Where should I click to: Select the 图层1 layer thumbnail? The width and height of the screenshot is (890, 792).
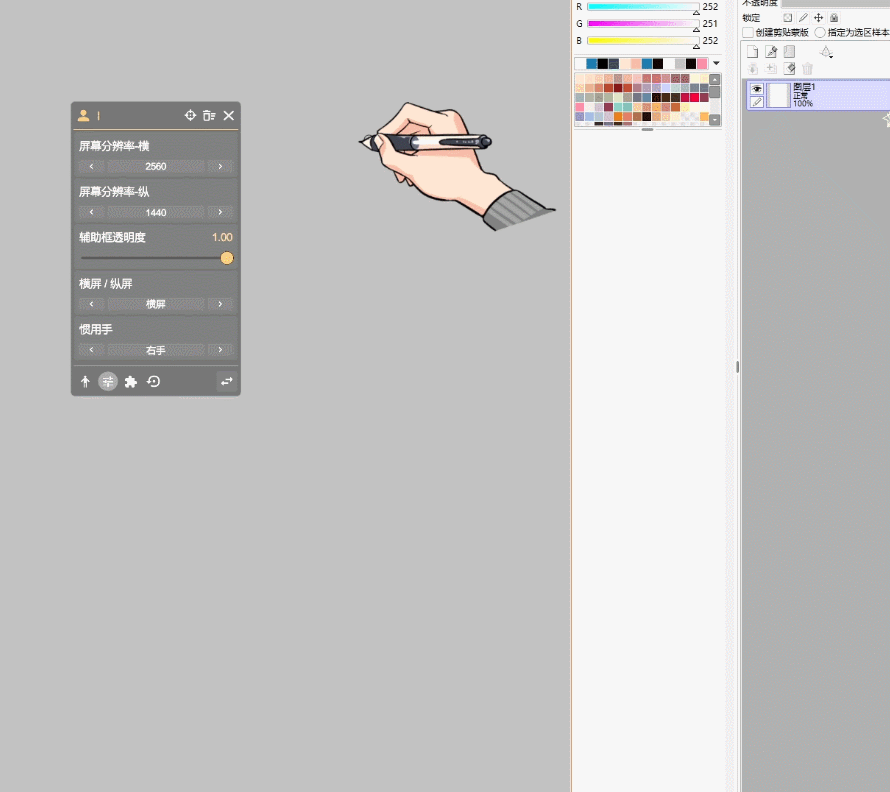point(779,95)
